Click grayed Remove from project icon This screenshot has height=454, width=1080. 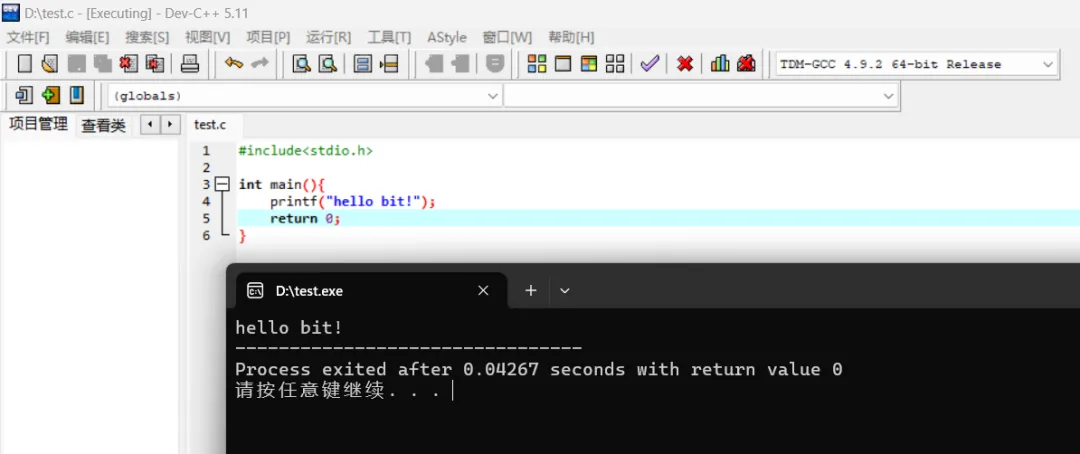click(460, 64)
